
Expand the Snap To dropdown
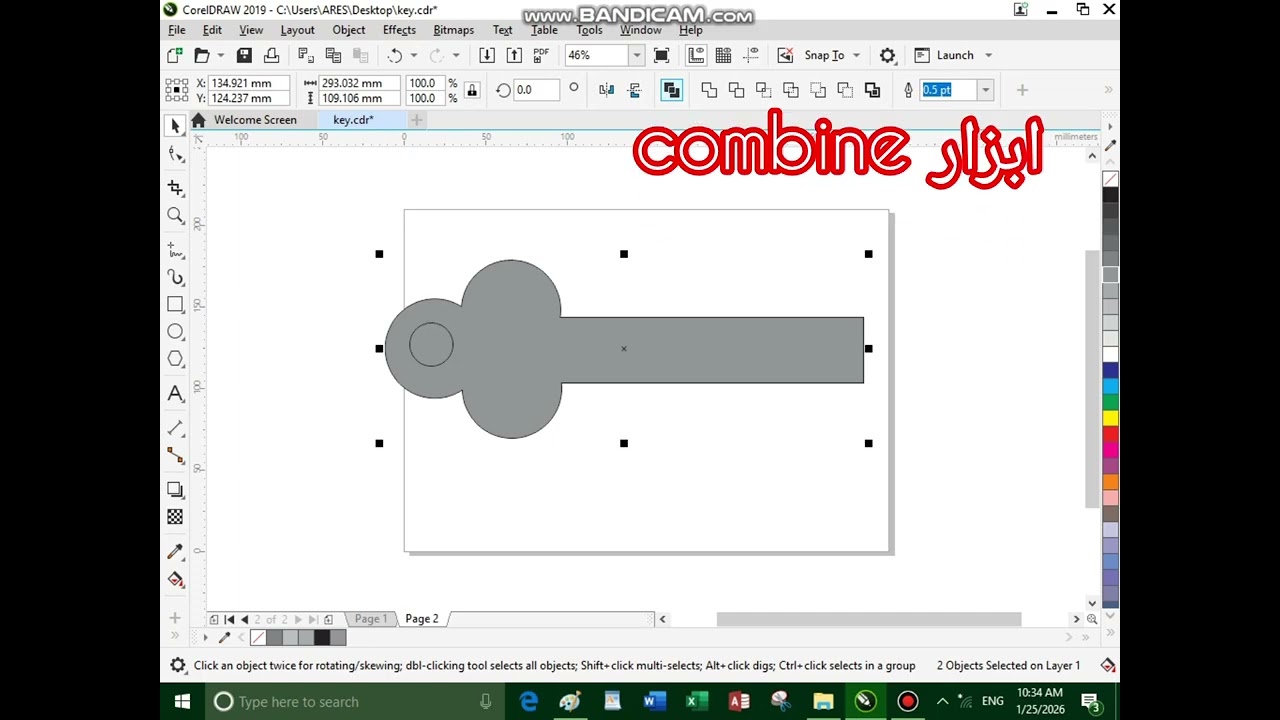[x=856, y=56]
